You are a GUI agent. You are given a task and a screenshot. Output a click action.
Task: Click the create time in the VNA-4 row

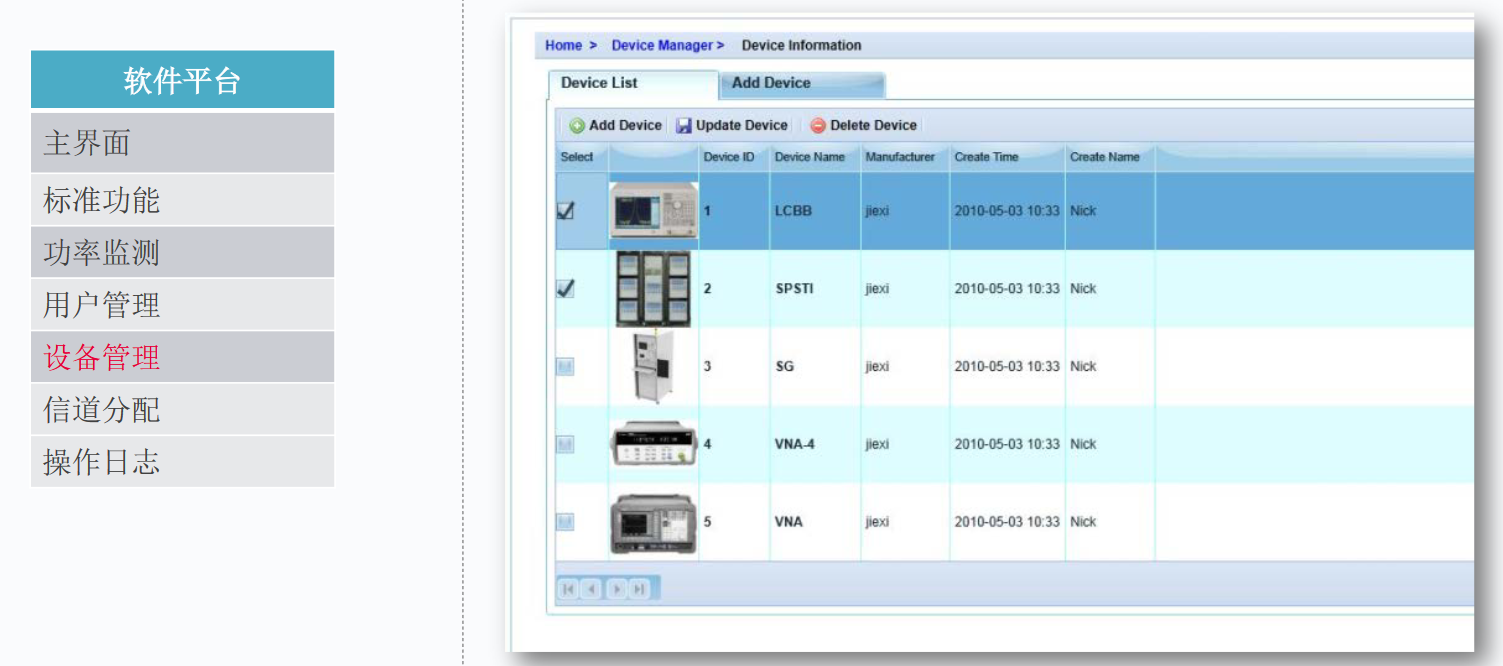click(x=1007, y=444)
